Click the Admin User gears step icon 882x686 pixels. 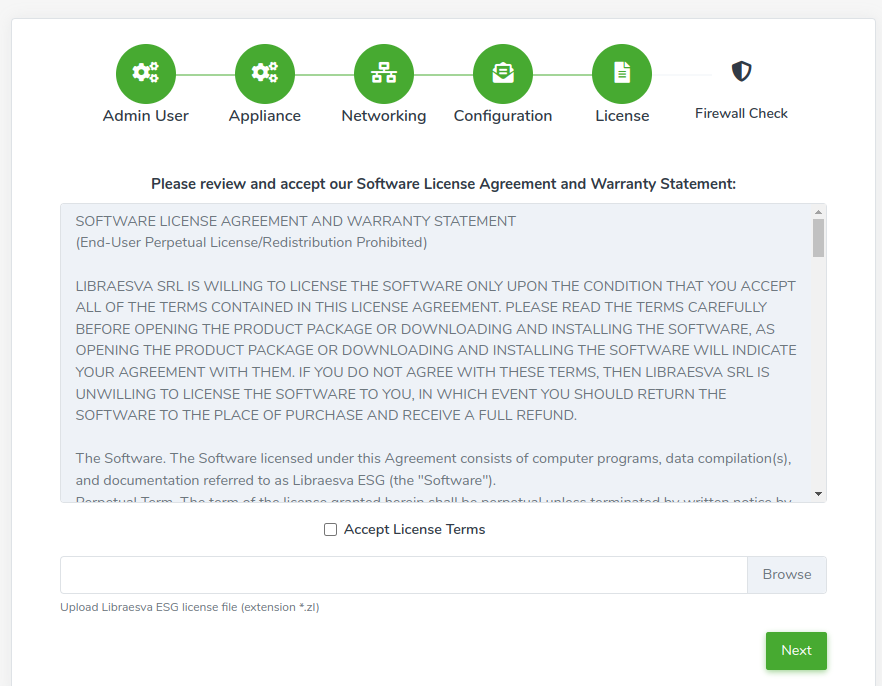coord(146,74)
